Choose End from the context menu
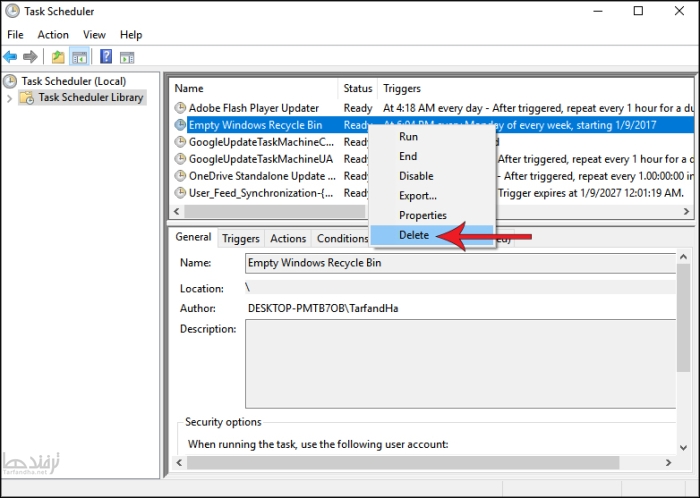Viewport: 700px width, 498px height. (432, 156)
